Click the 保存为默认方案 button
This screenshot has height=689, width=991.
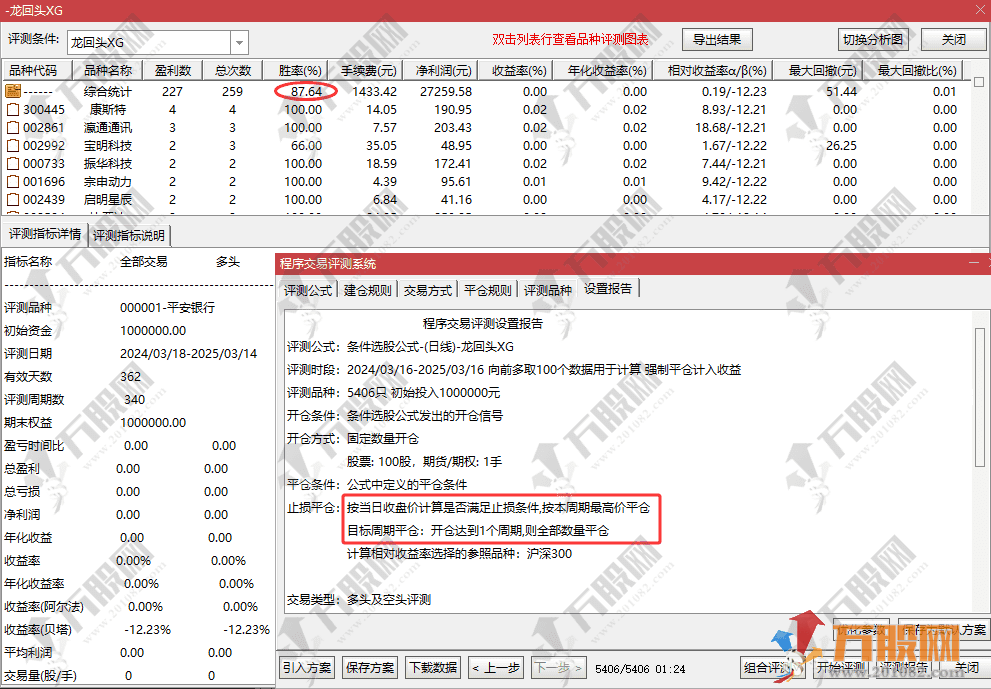(944, 630)
